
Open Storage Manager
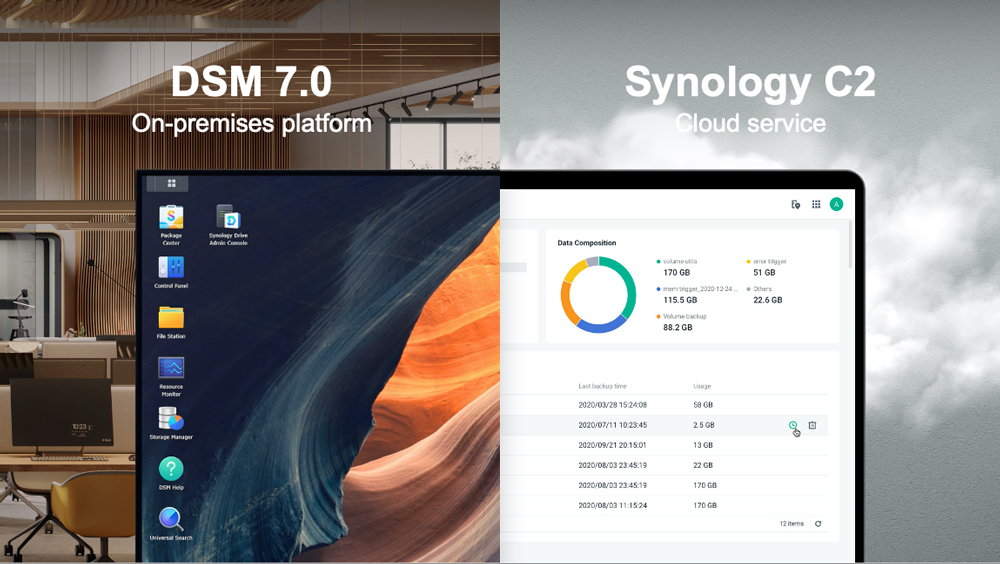pyautogui.click(x=171, y=419)
